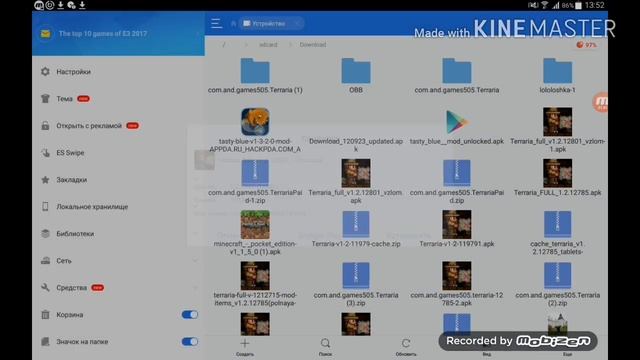Screen dimensions: 640x360
Task: Click the home icon in header
Action: tap(233, 24)
